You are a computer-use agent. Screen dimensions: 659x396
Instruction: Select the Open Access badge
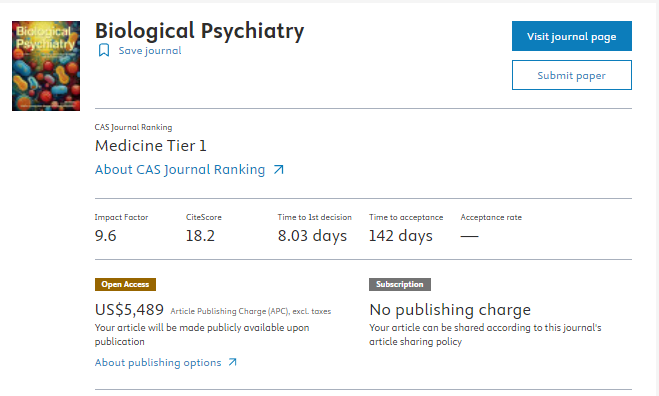(125, 285)
